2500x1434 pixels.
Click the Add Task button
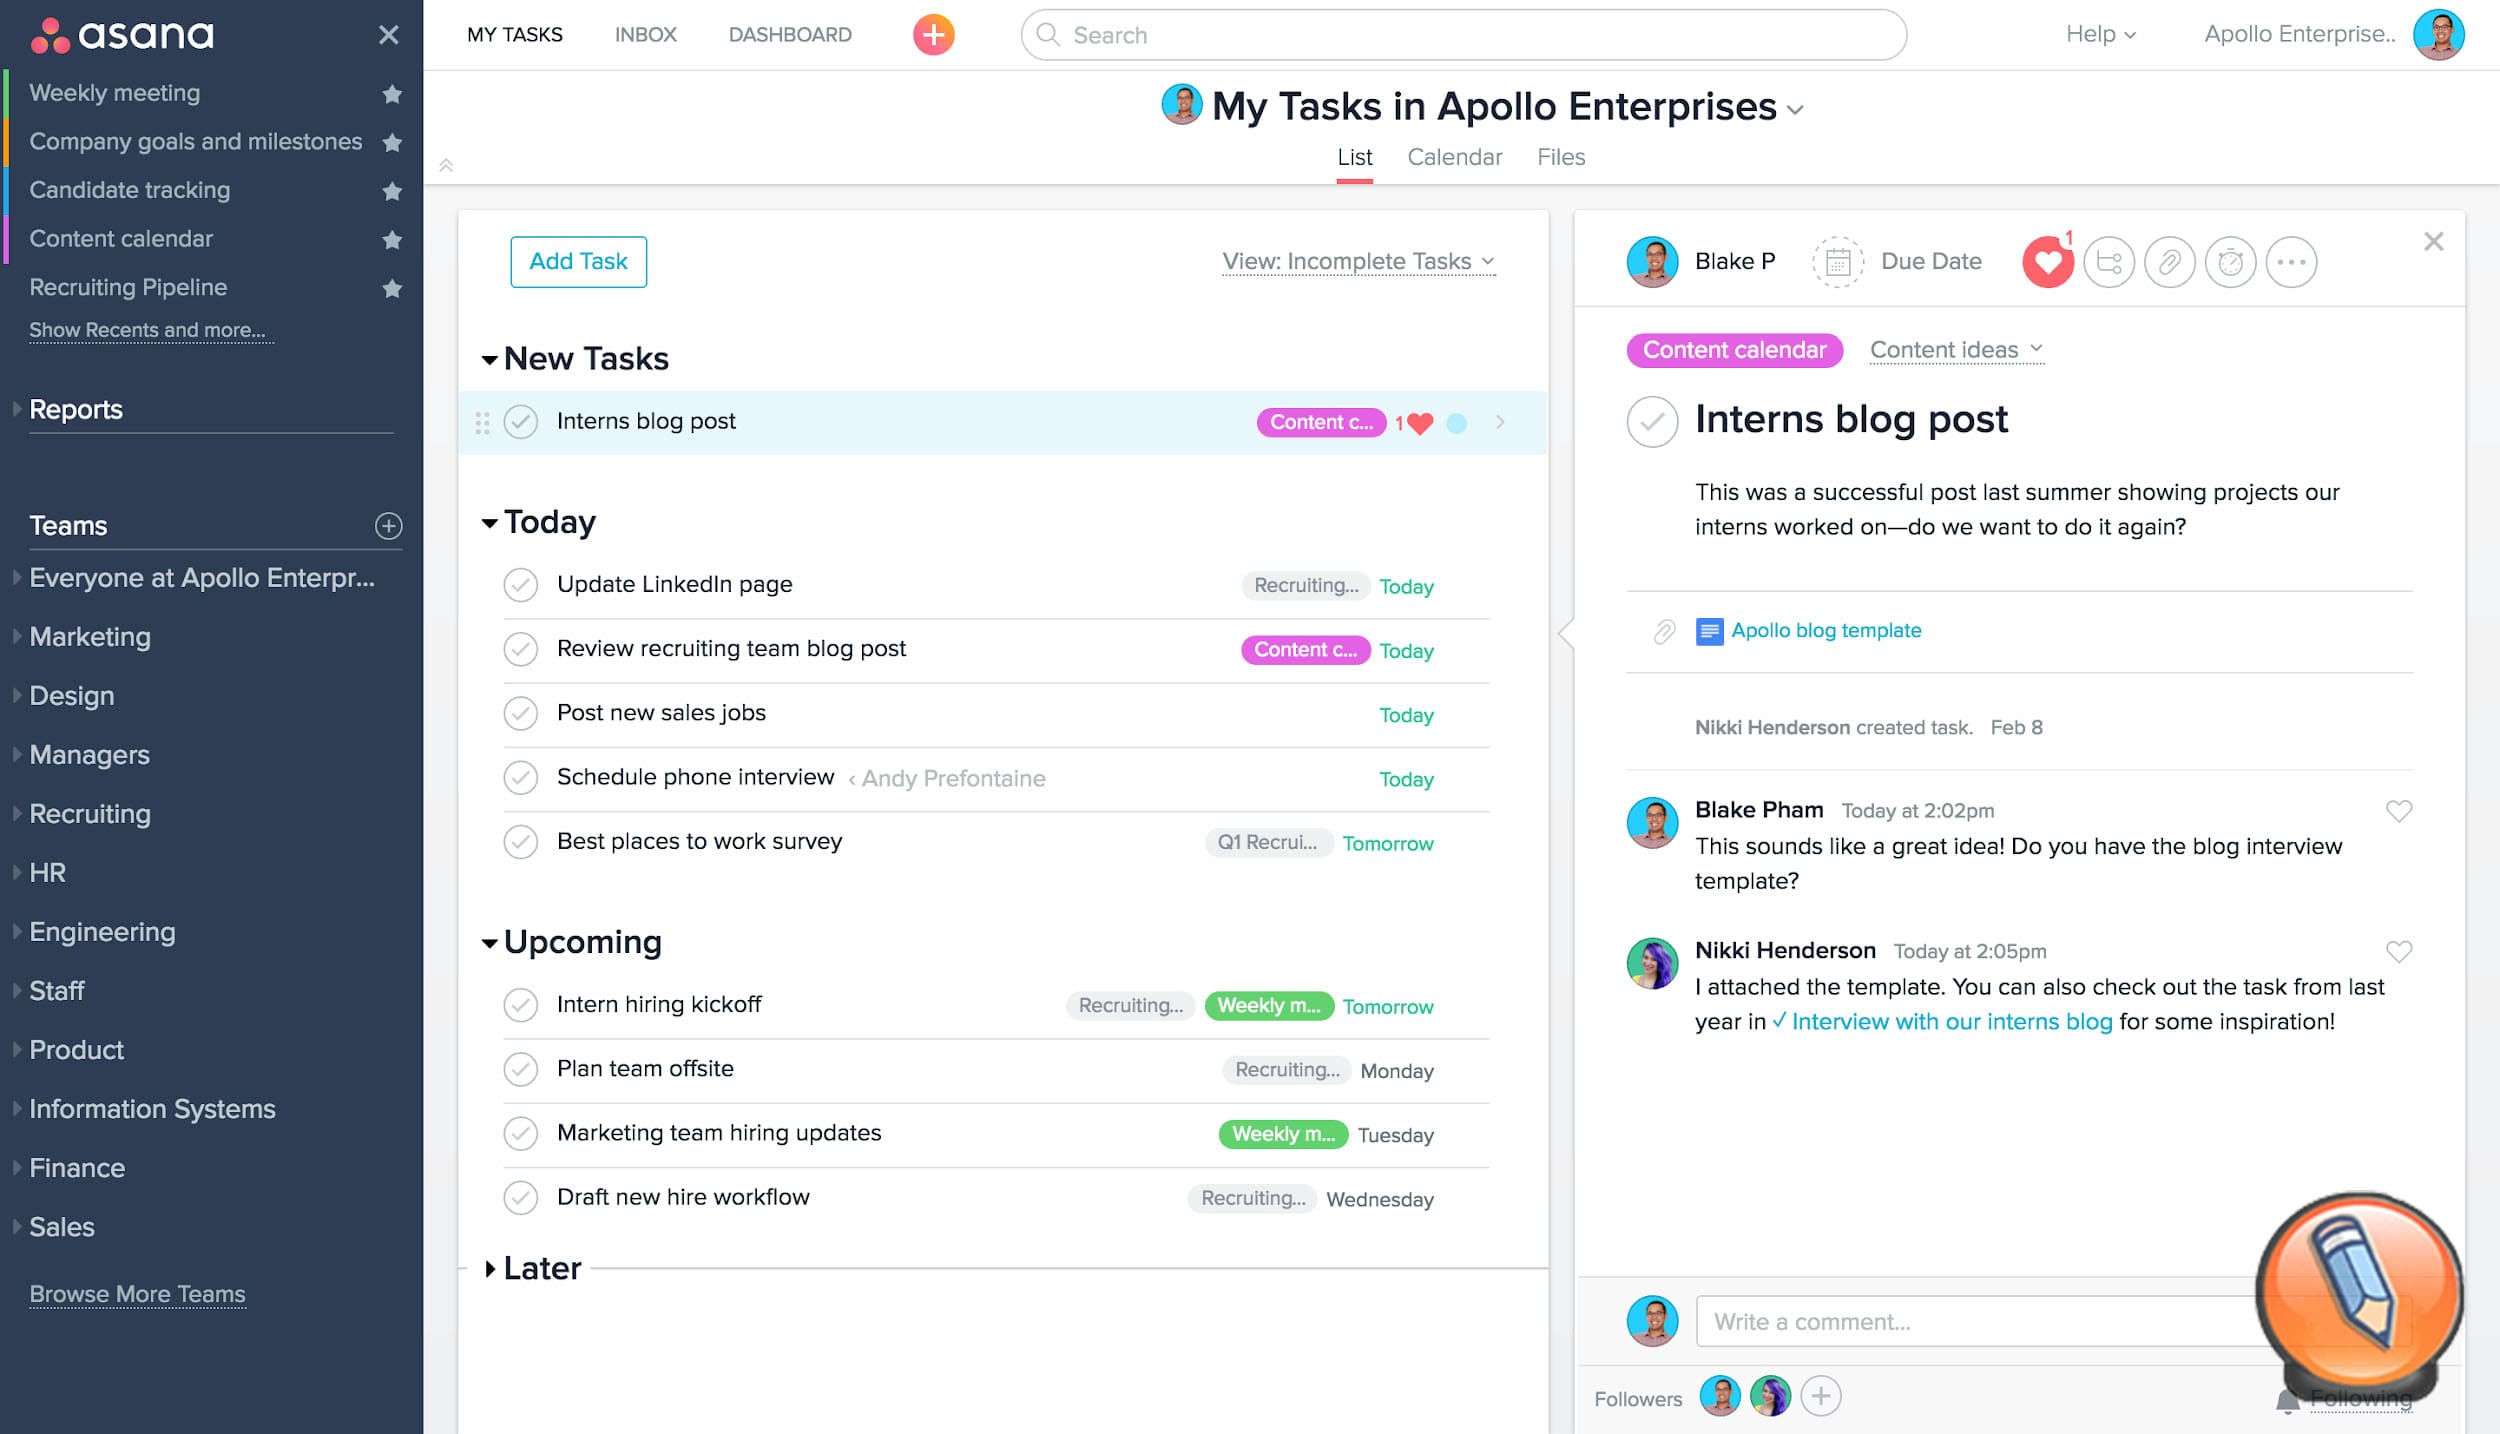tap(578, 261)
